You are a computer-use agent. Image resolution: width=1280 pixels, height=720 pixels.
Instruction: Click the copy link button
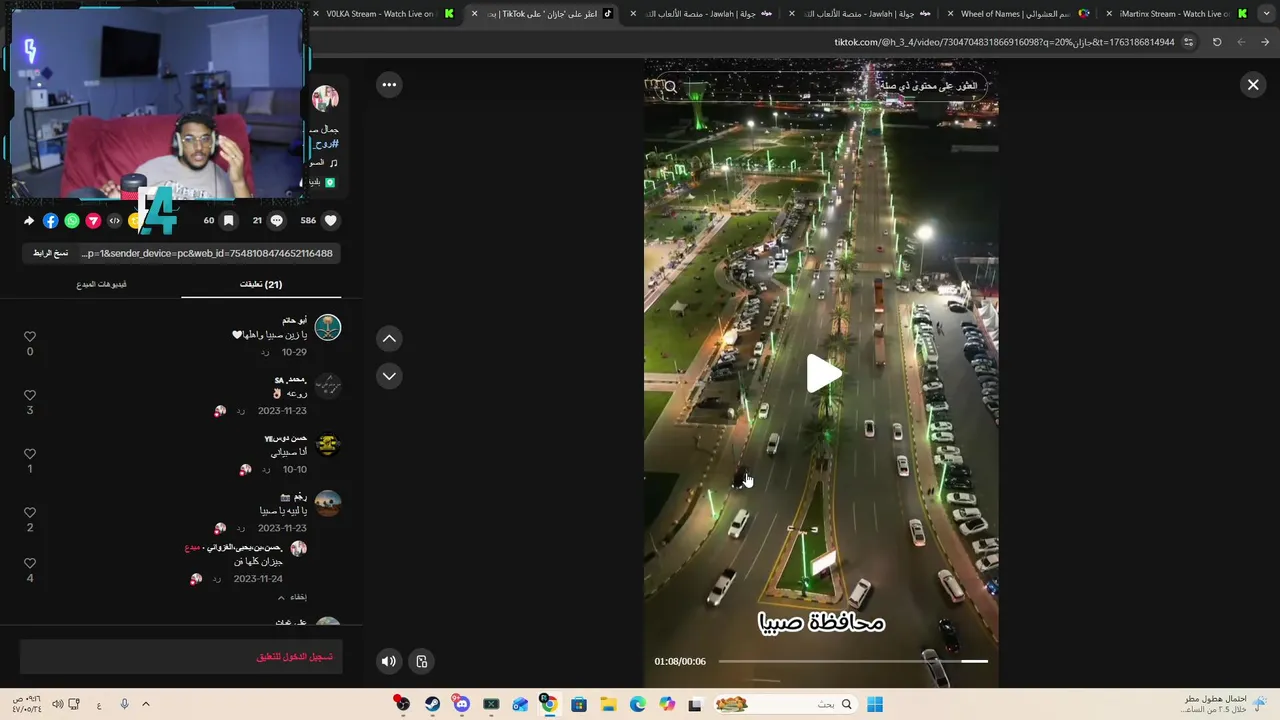pyautogui.click(x=50, y=253)
